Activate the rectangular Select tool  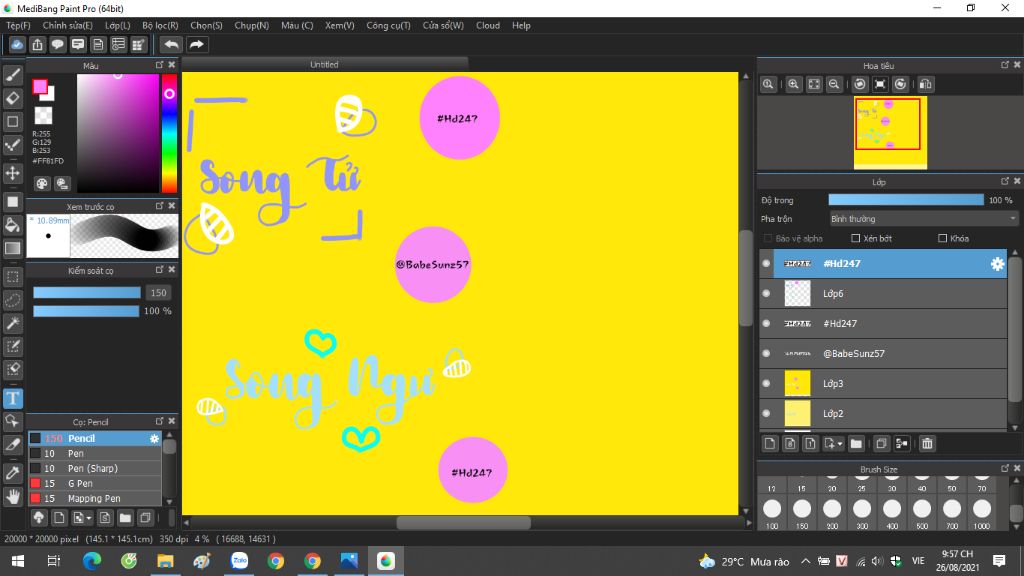(12, 277)
